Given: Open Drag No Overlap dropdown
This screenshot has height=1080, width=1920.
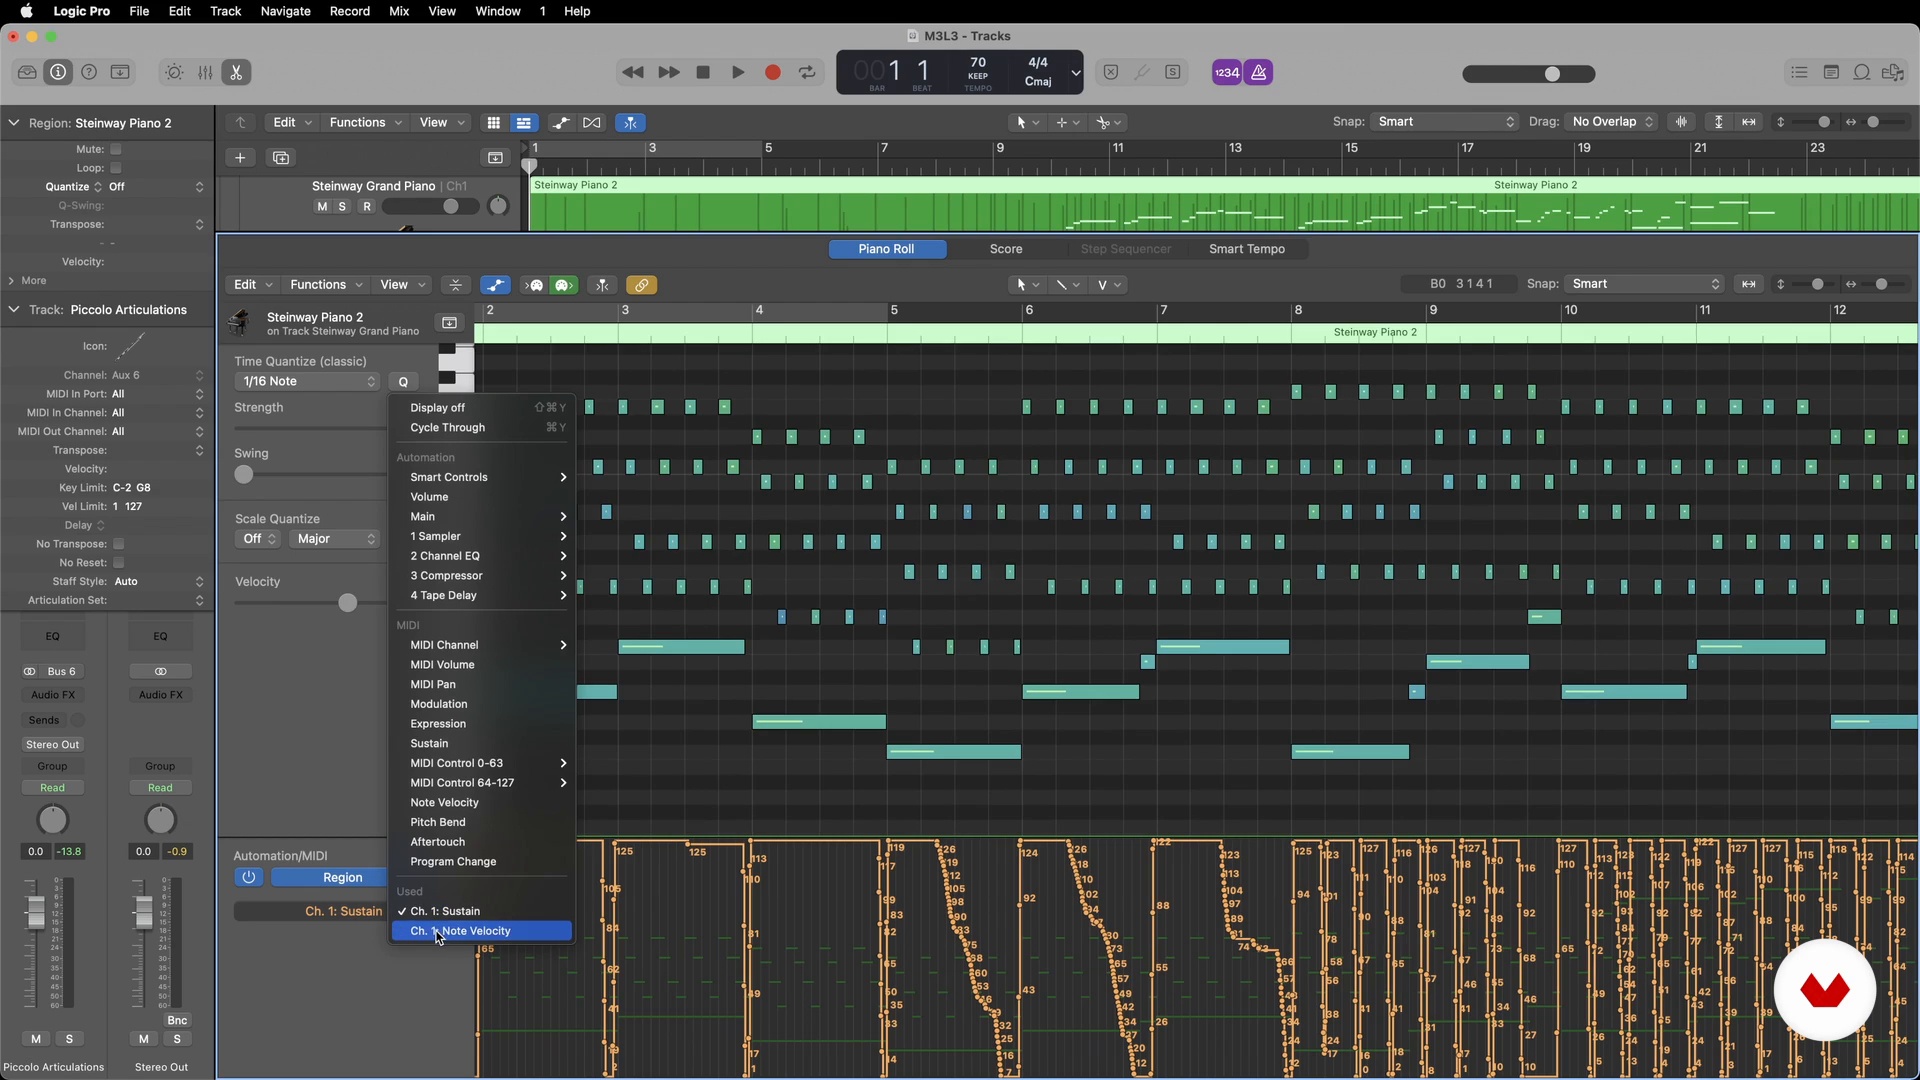Looking at the screenshot, I should (x=1612, y=121).
